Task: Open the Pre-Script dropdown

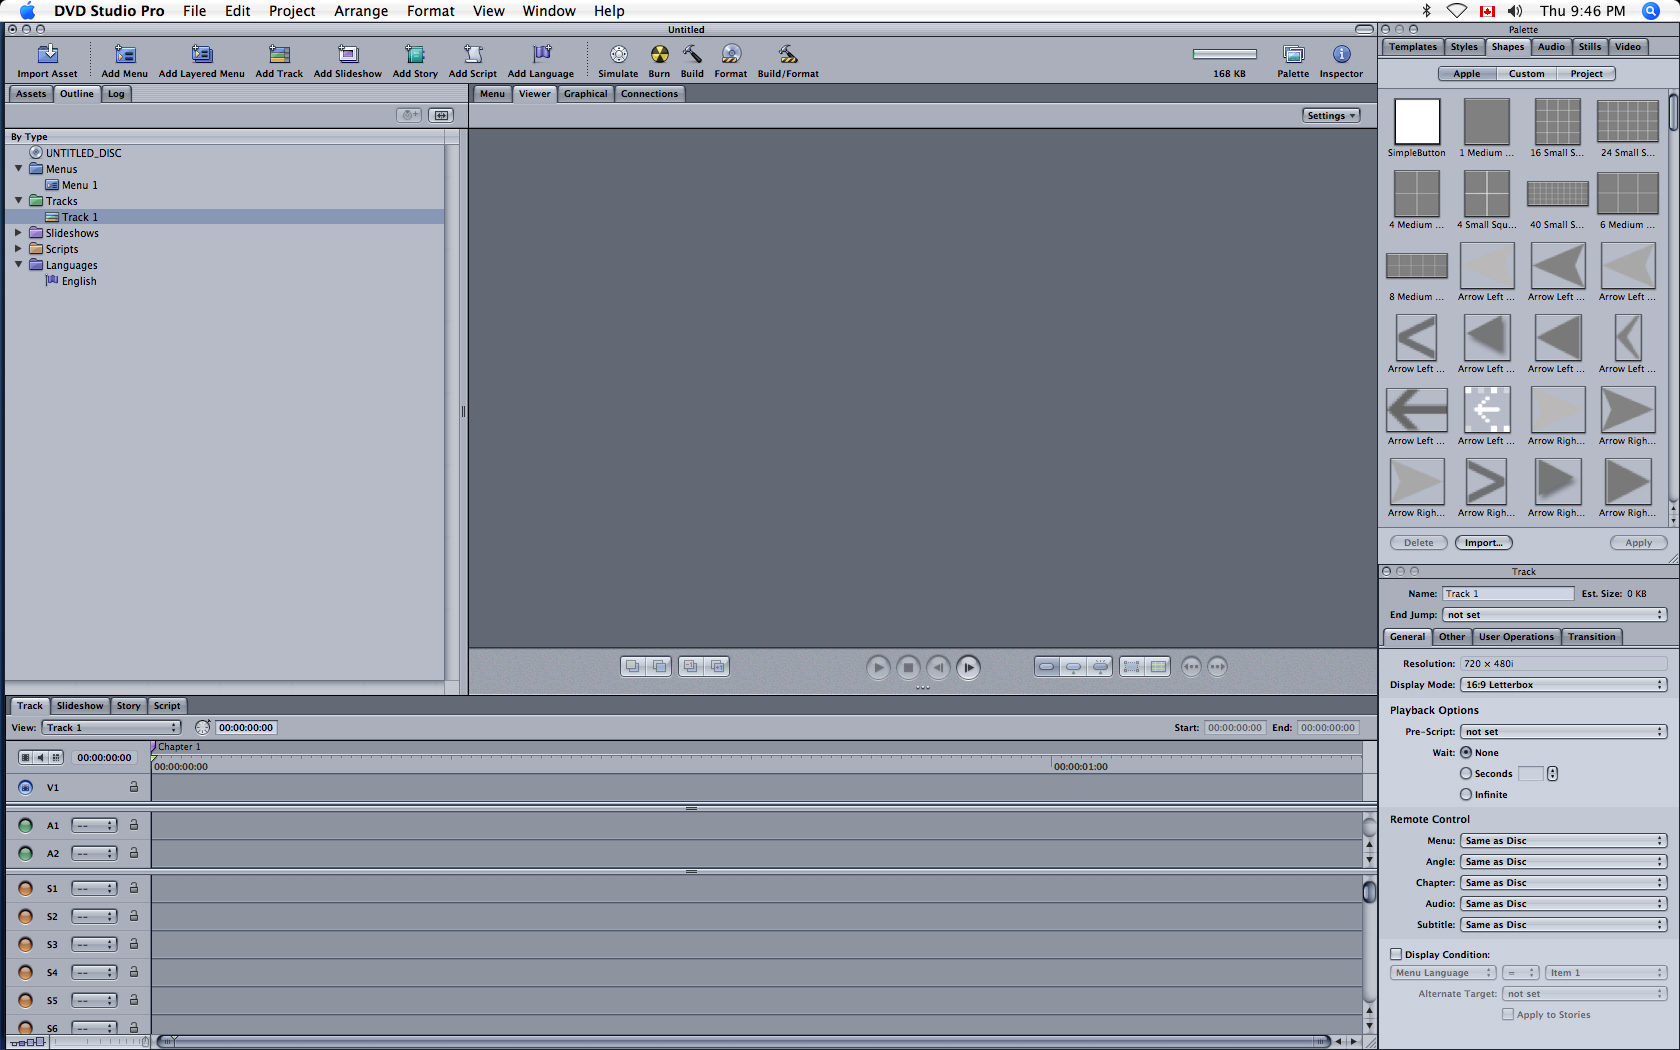Action: (x=1564, y=732)
